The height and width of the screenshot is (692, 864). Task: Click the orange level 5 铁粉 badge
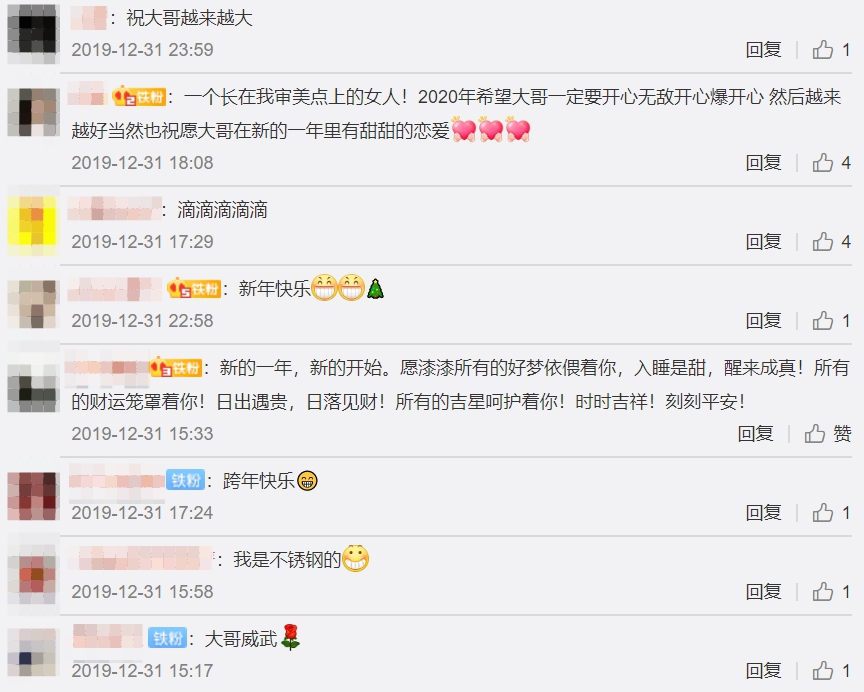[x=194, y=288]
